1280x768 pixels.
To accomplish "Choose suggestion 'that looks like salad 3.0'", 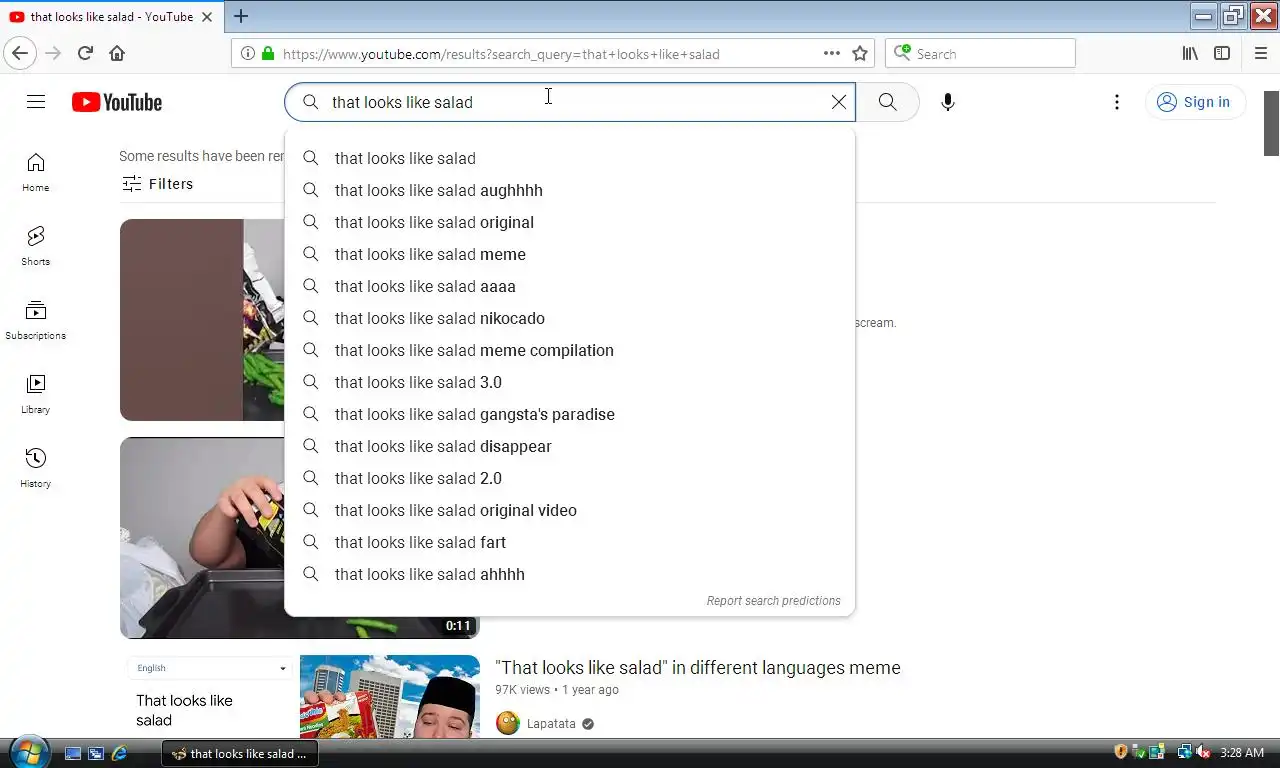I will click(570, 382).
